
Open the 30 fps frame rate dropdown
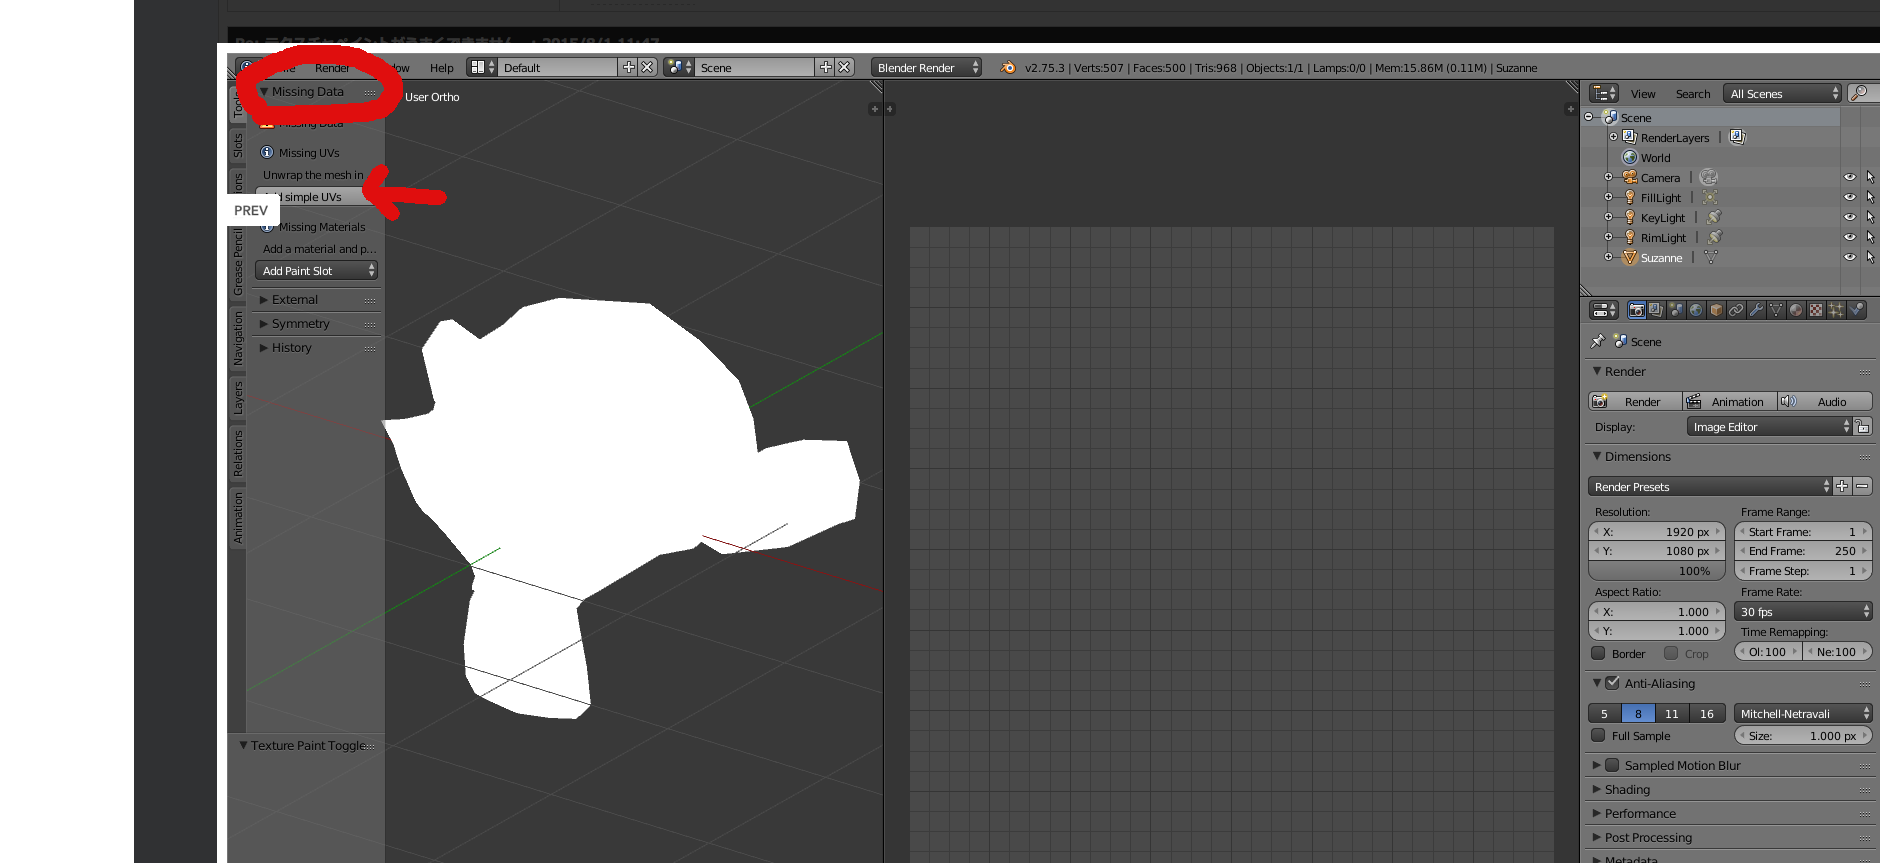[1803, 611]
